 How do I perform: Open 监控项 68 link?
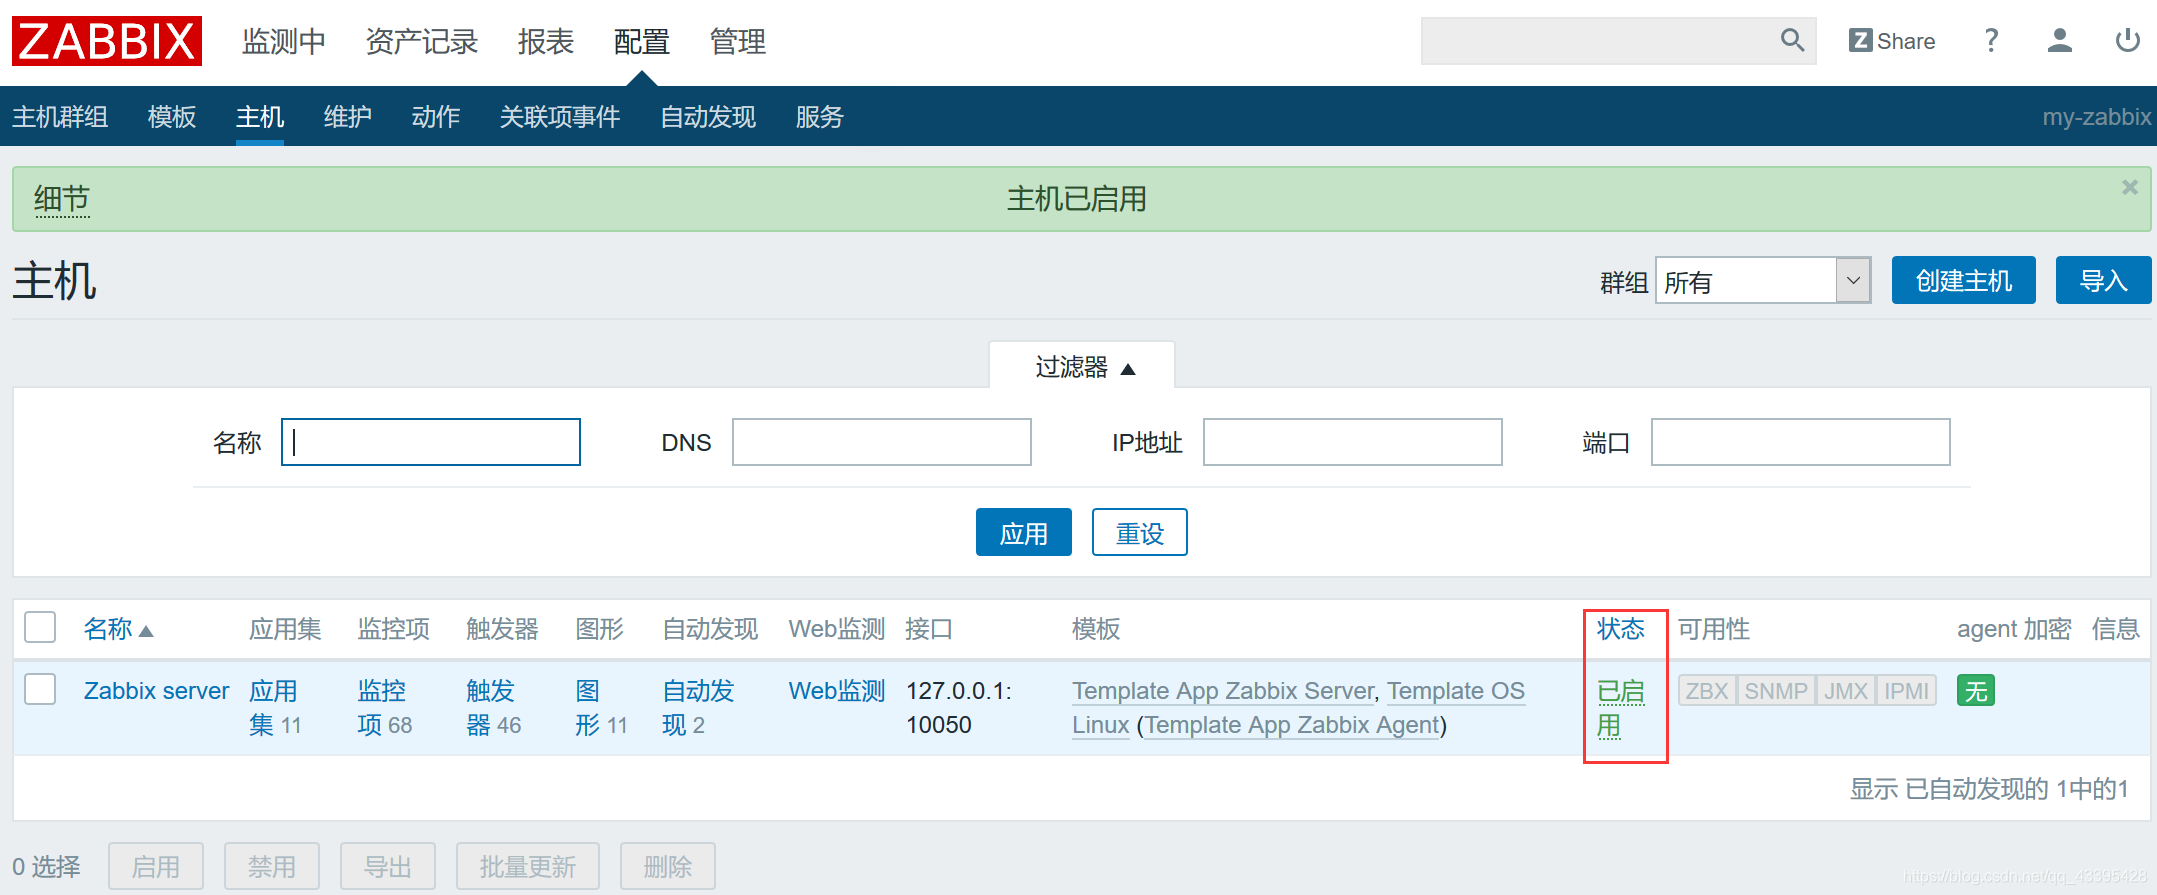(383, 707)
